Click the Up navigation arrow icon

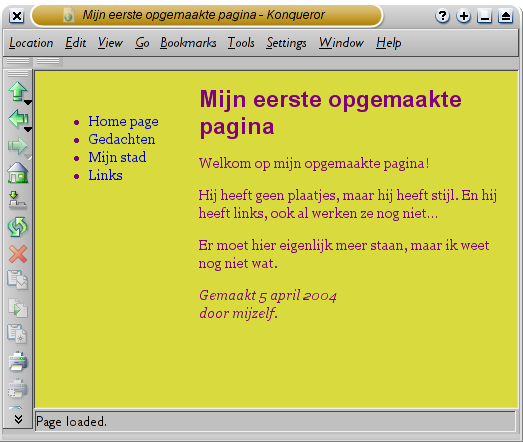point(17,91)
